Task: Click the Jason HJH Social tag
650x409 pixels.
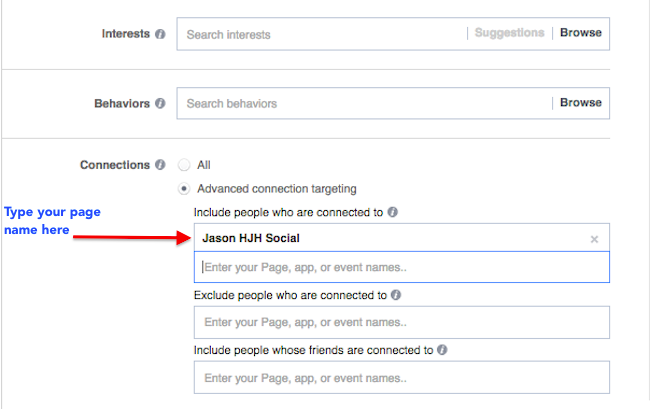Action: pyautogui.click(x=251, y=238)
